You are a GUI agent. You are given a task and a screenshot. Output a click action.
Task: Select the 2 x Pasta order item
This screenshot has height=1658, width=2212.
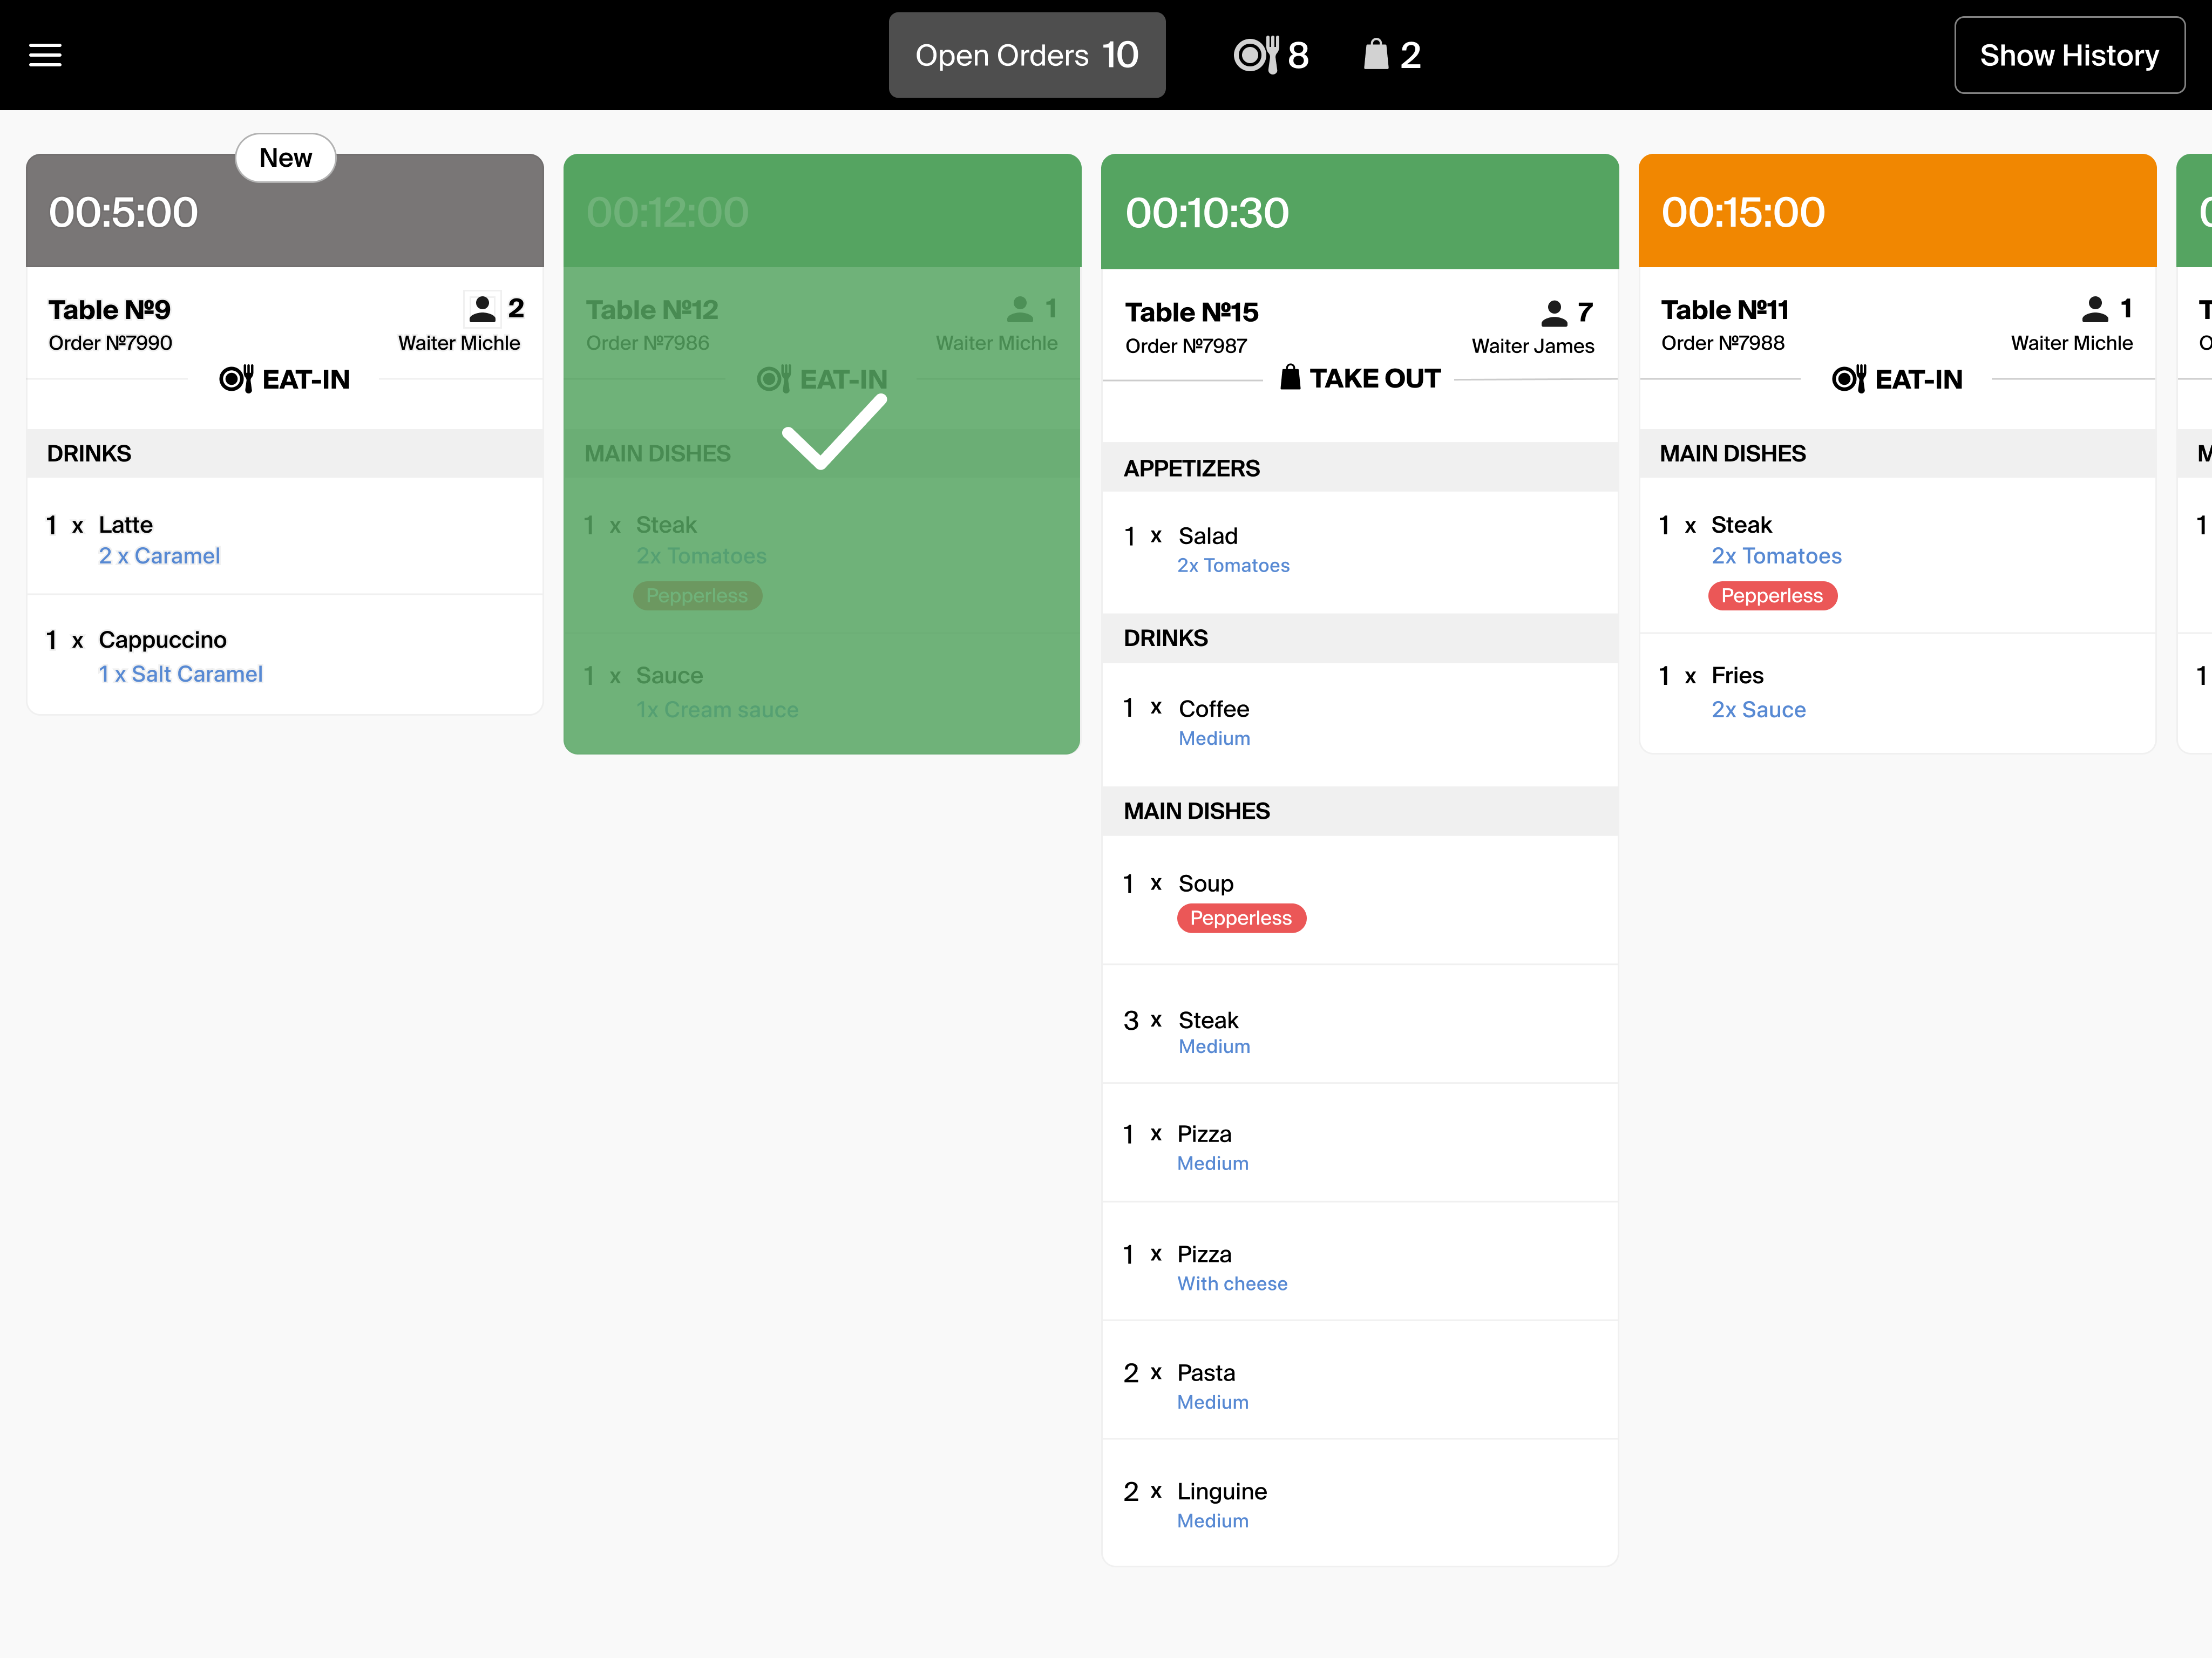[1360, 1380]
